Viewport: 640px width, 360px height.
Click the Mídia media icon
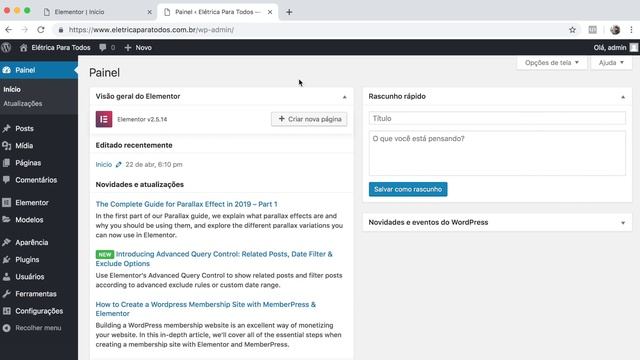pyautogui.click(x=7, y=146)
